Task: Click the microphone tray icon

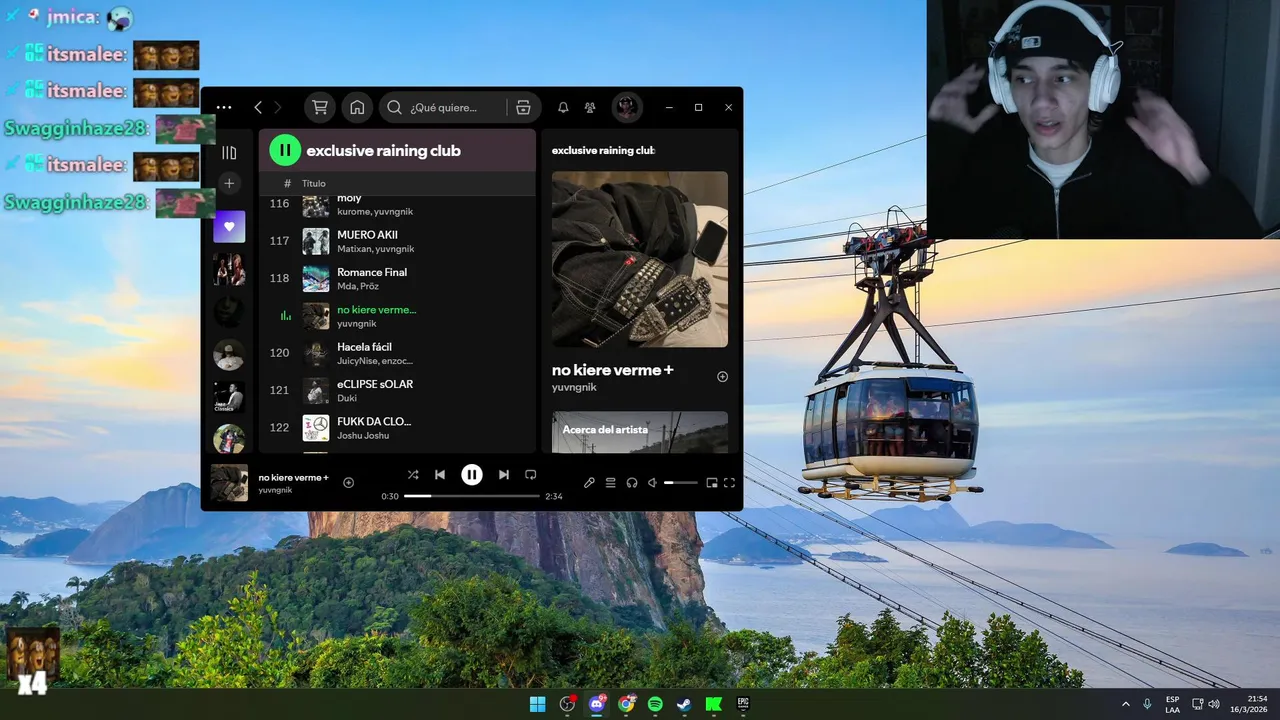Action: (1148, 704)
